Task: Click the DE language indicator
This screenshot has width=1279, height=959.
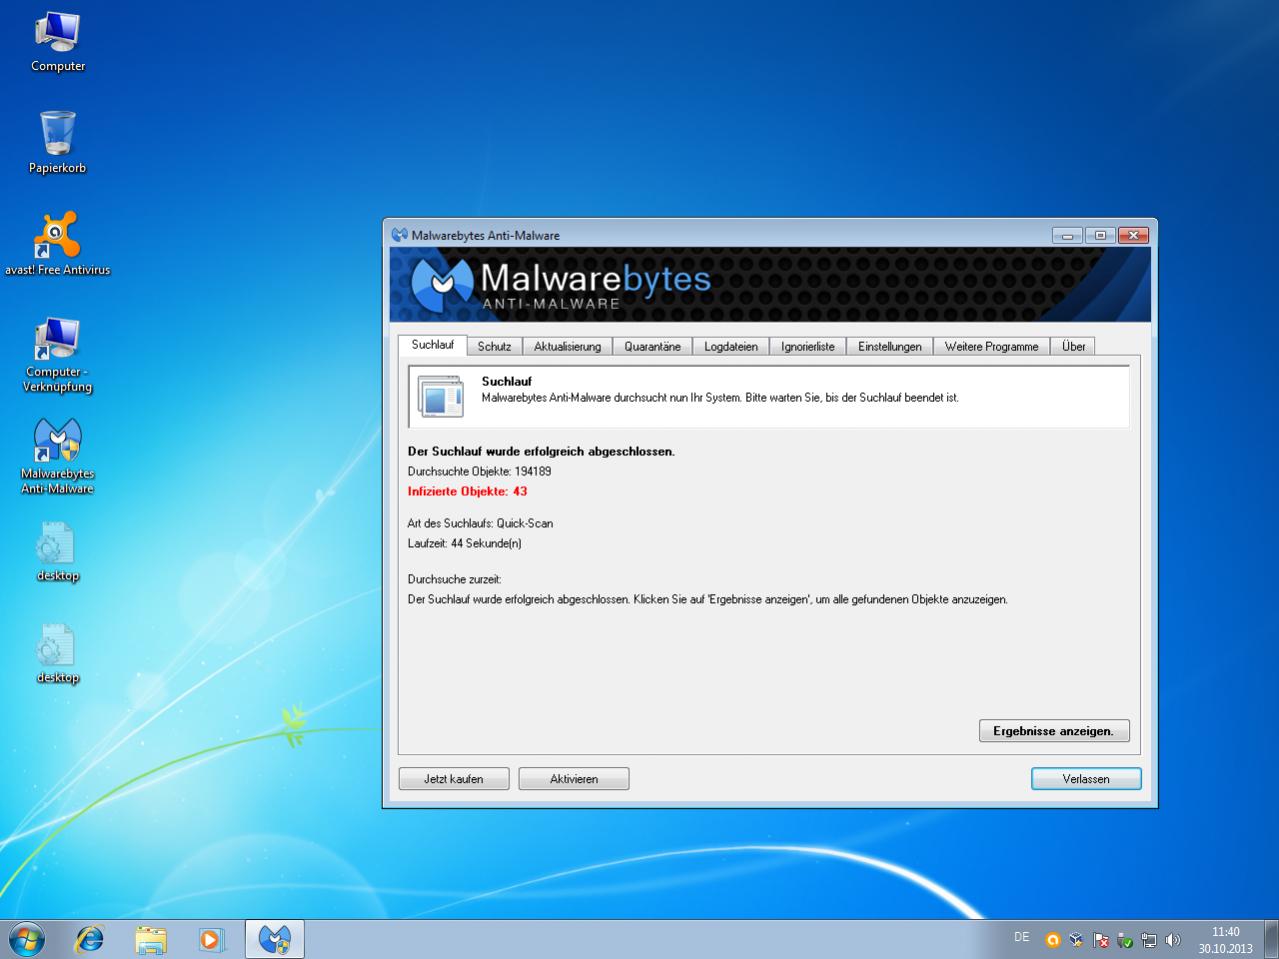Action: [x=1021, y=938]
